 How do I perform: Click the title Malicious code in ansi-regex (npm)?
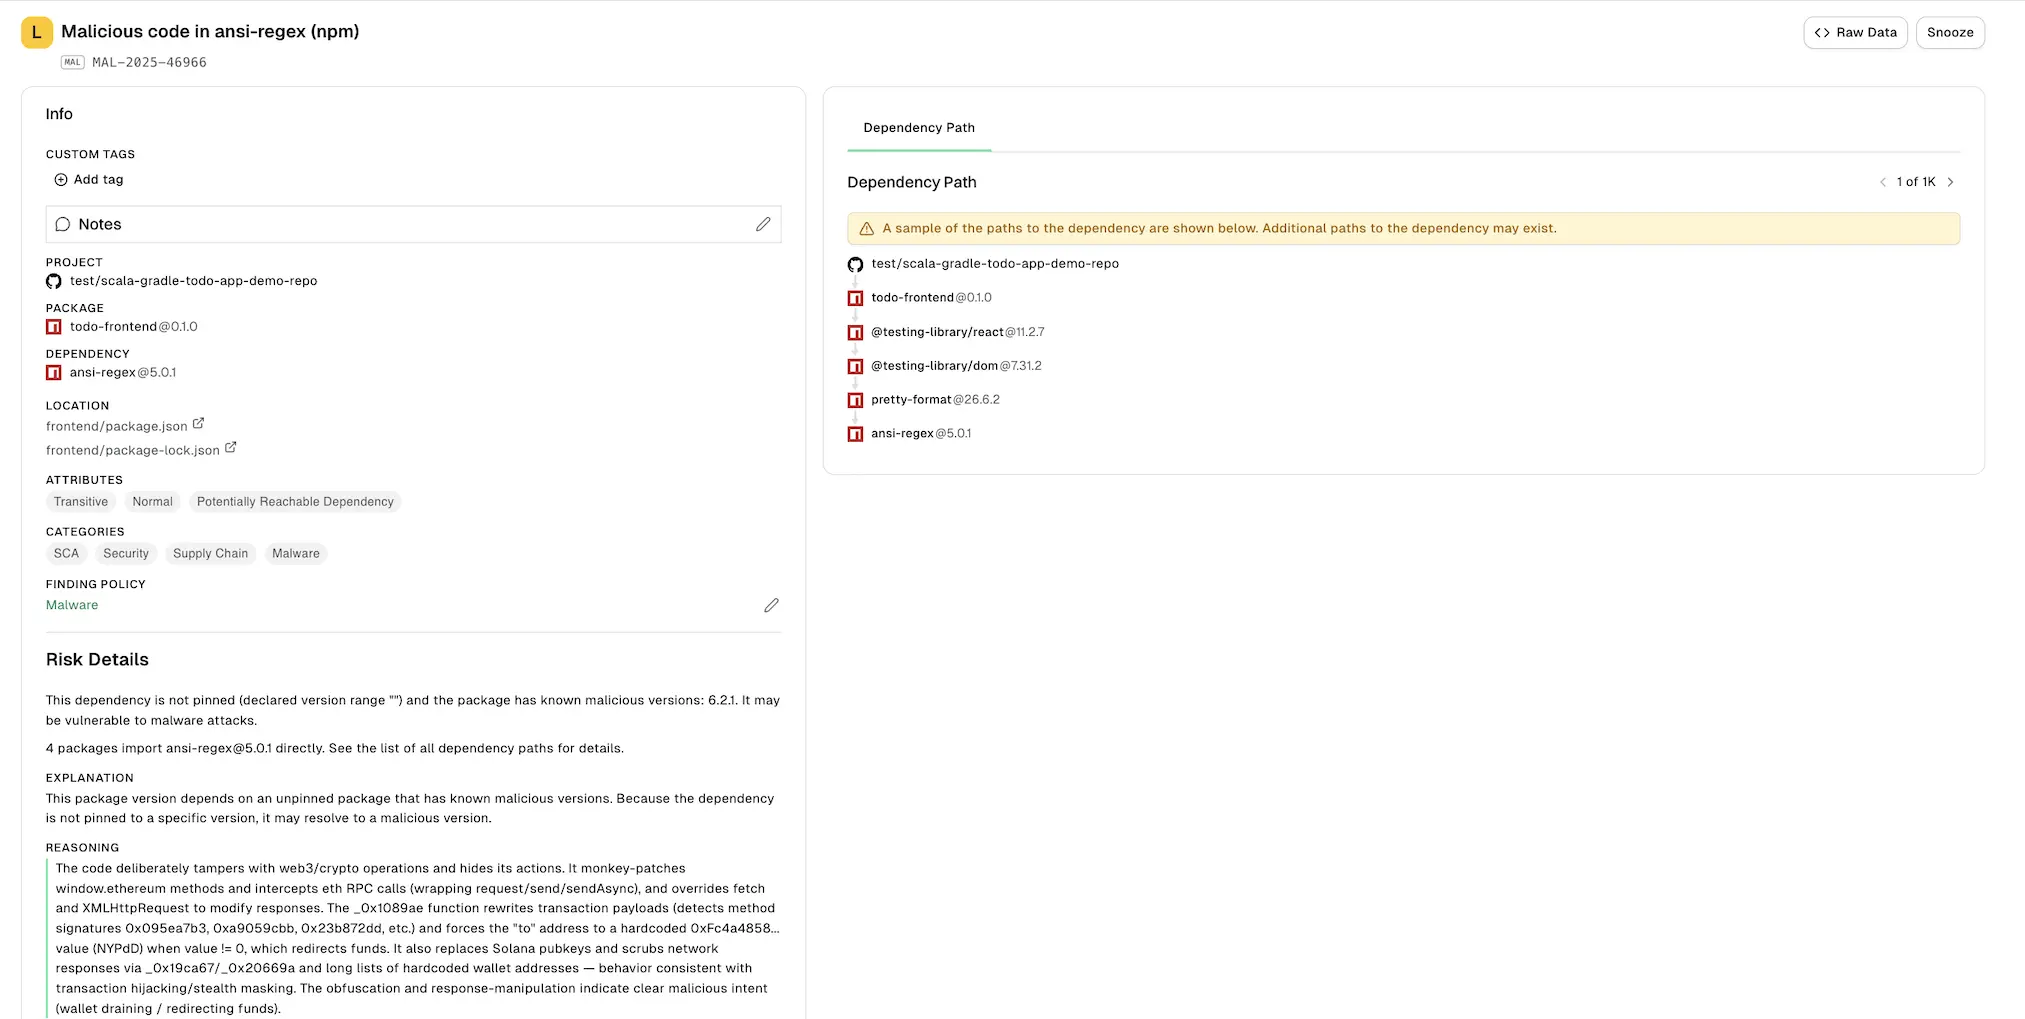point(210,31)
